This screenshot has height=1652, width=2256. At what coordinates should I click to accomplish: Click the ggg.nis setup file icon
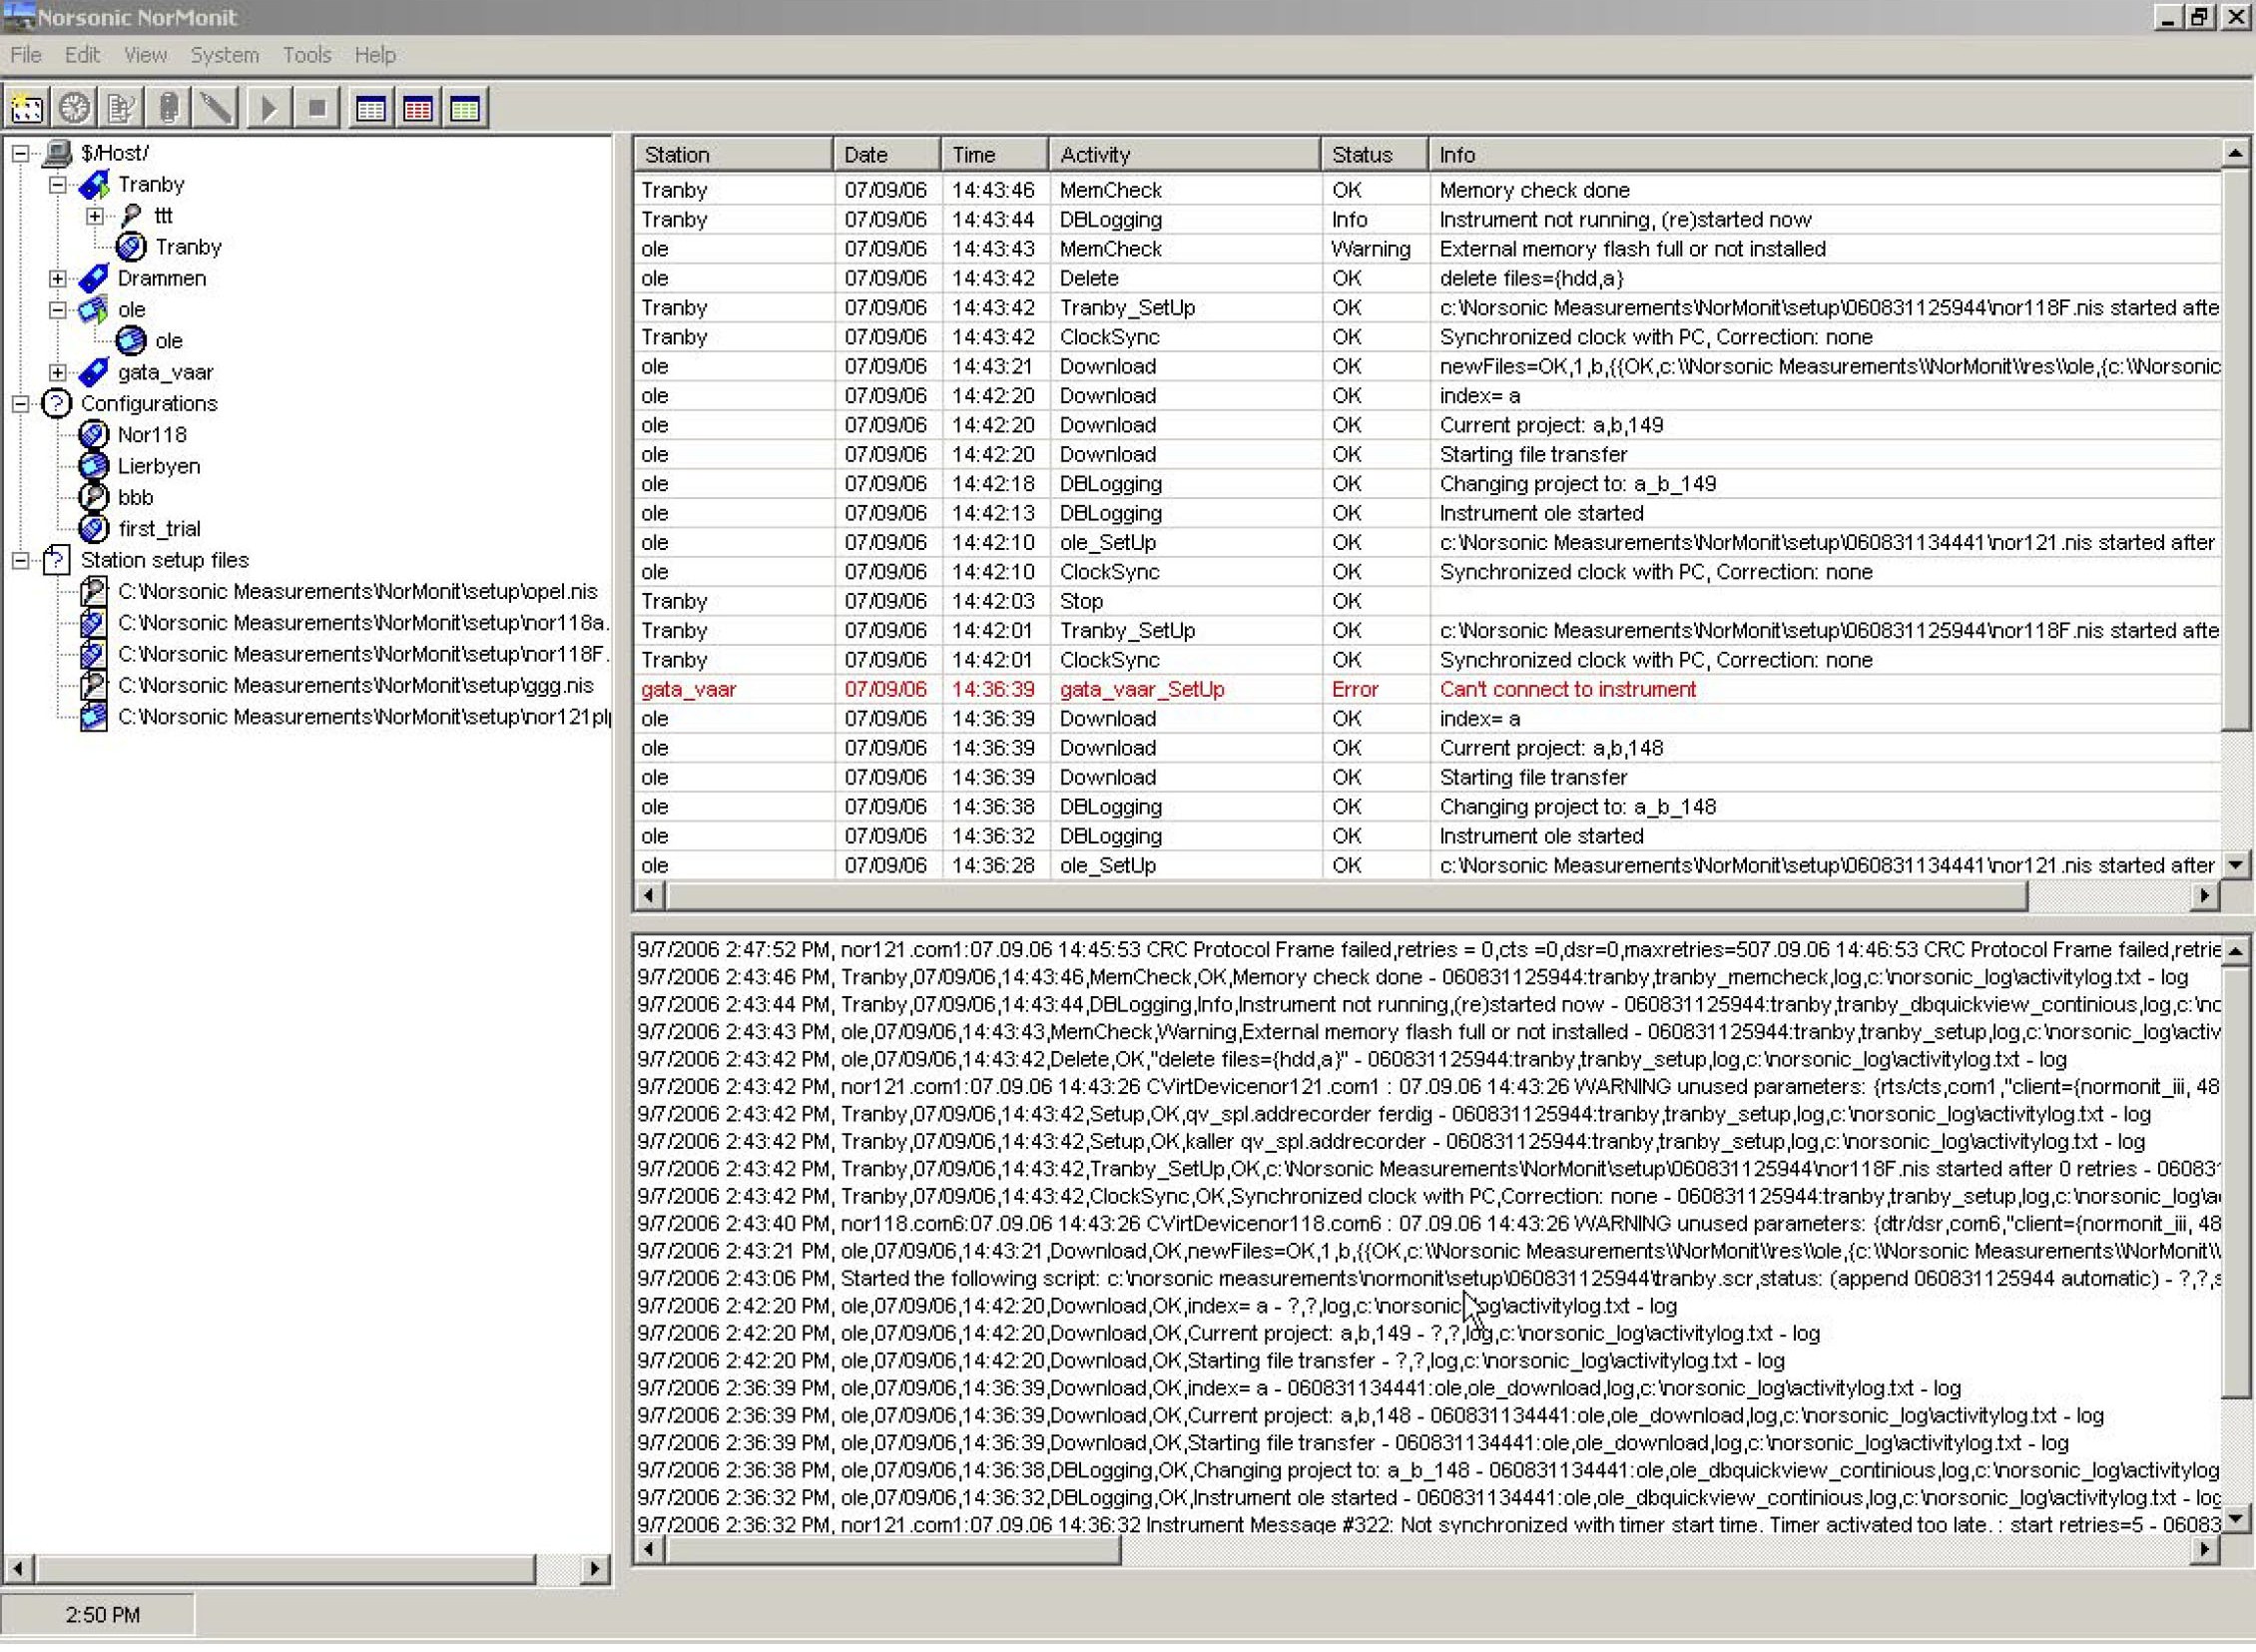click(x=93, y=685)
